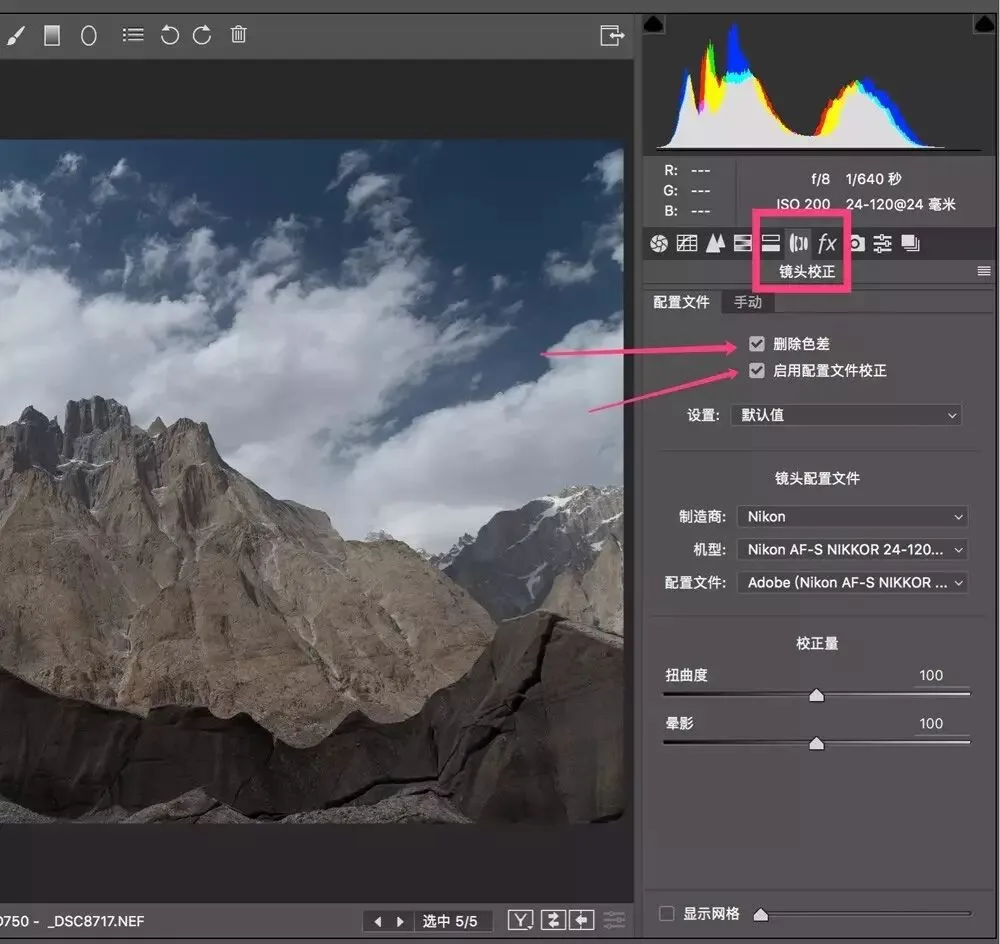Click the rotate clockwise icon

pyautogui.click(x=202, y=35)
